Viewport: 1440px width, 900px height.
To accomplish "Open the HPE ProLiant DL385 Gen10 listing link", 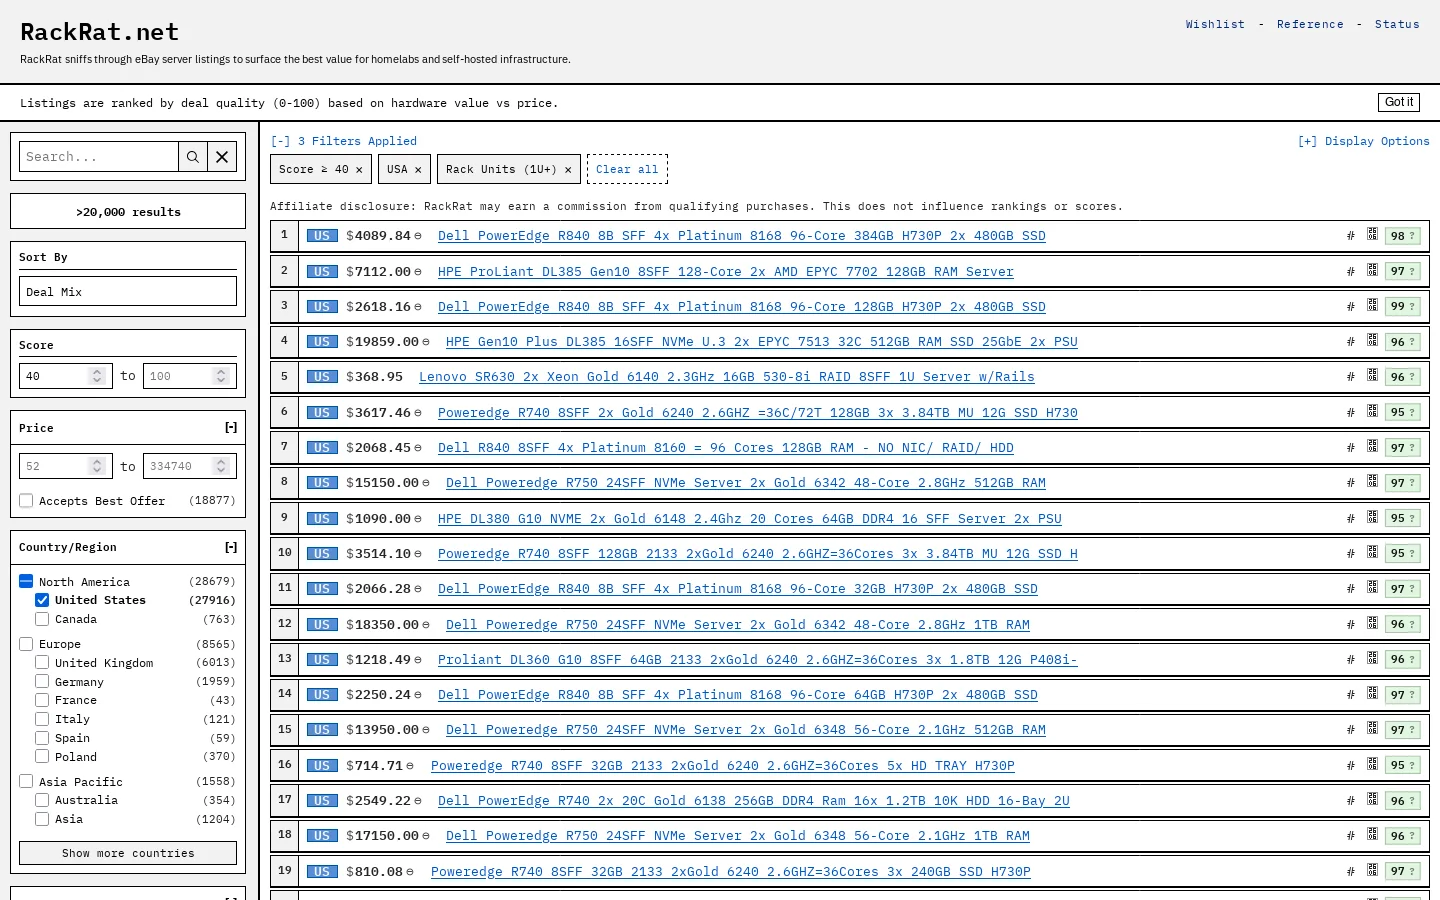I will [725, 271].
